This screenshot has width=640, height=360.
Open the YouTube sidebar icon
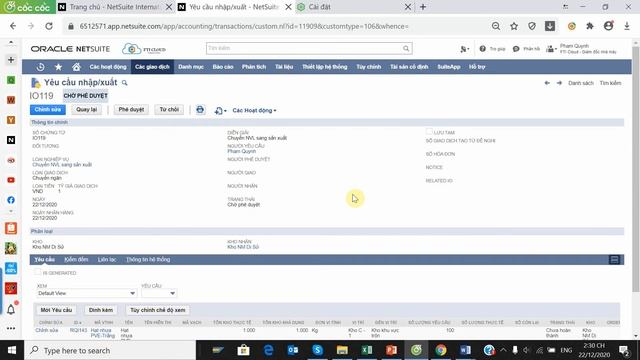[11, 180]
